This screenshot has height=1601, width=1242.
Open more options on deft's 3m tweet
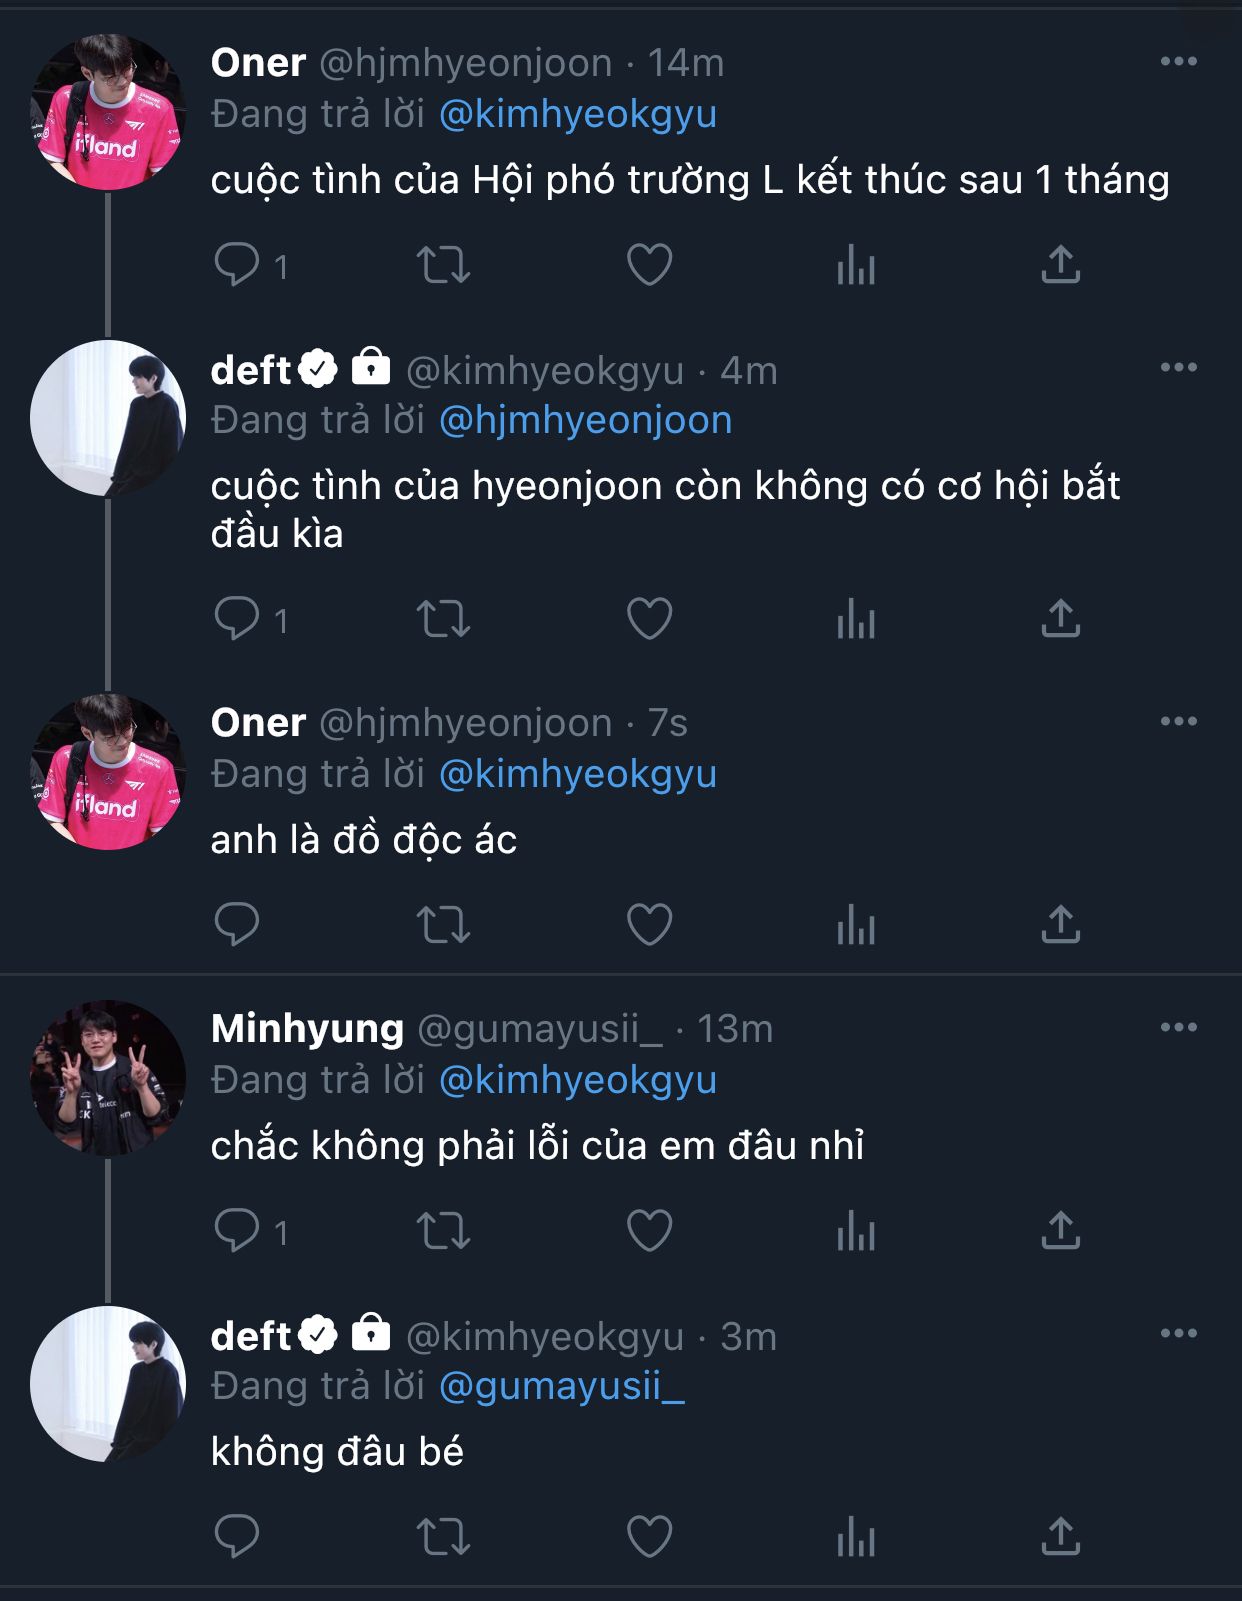click(x=1178, y=1333)
